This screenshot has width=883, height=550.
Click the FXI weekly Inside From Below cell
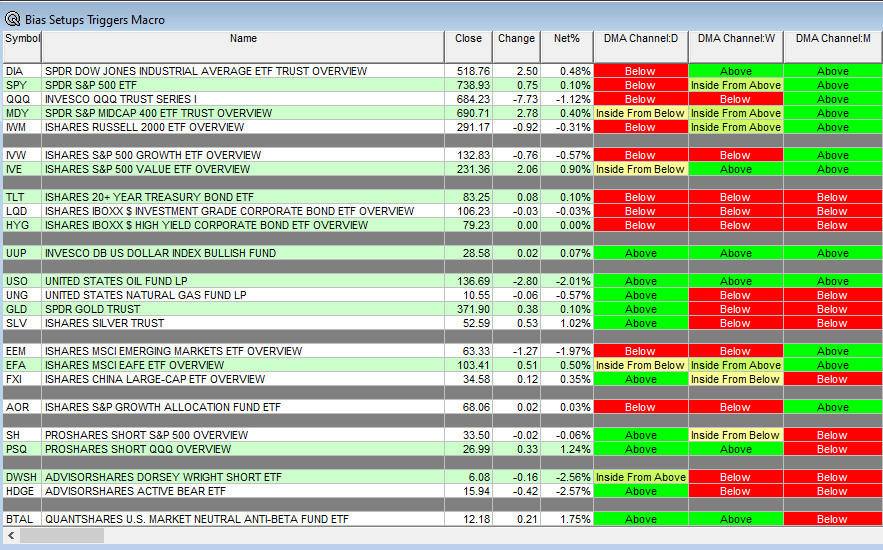click(x=736, y=379)
